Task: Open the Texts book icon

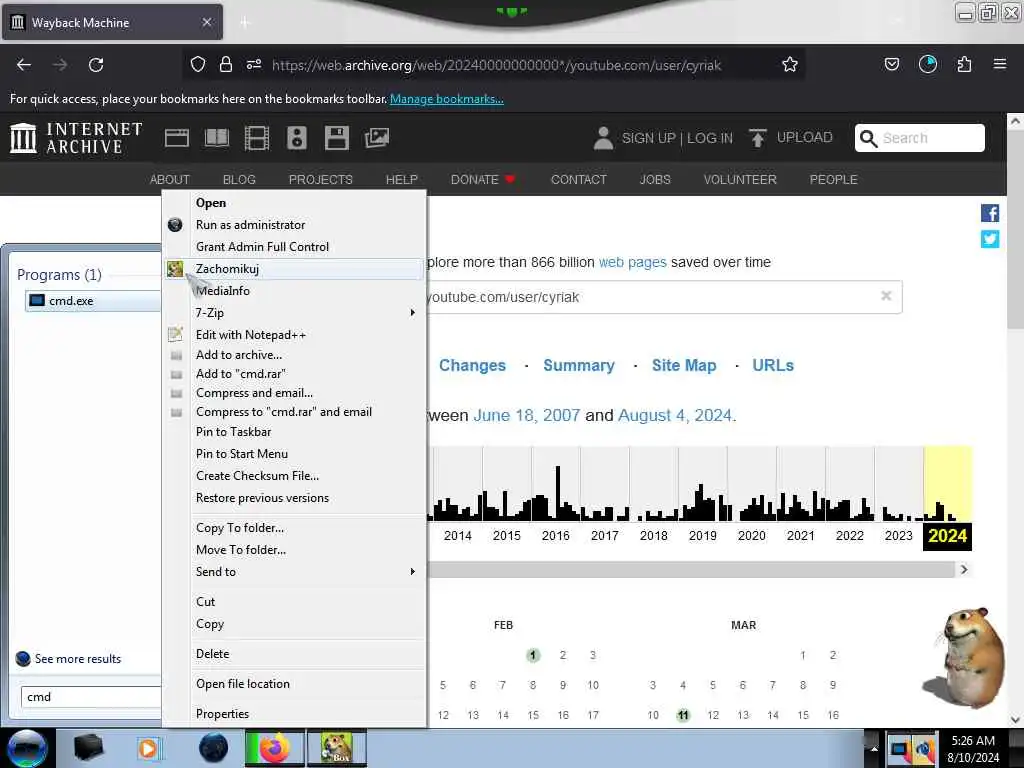Action: coord(217,138)
